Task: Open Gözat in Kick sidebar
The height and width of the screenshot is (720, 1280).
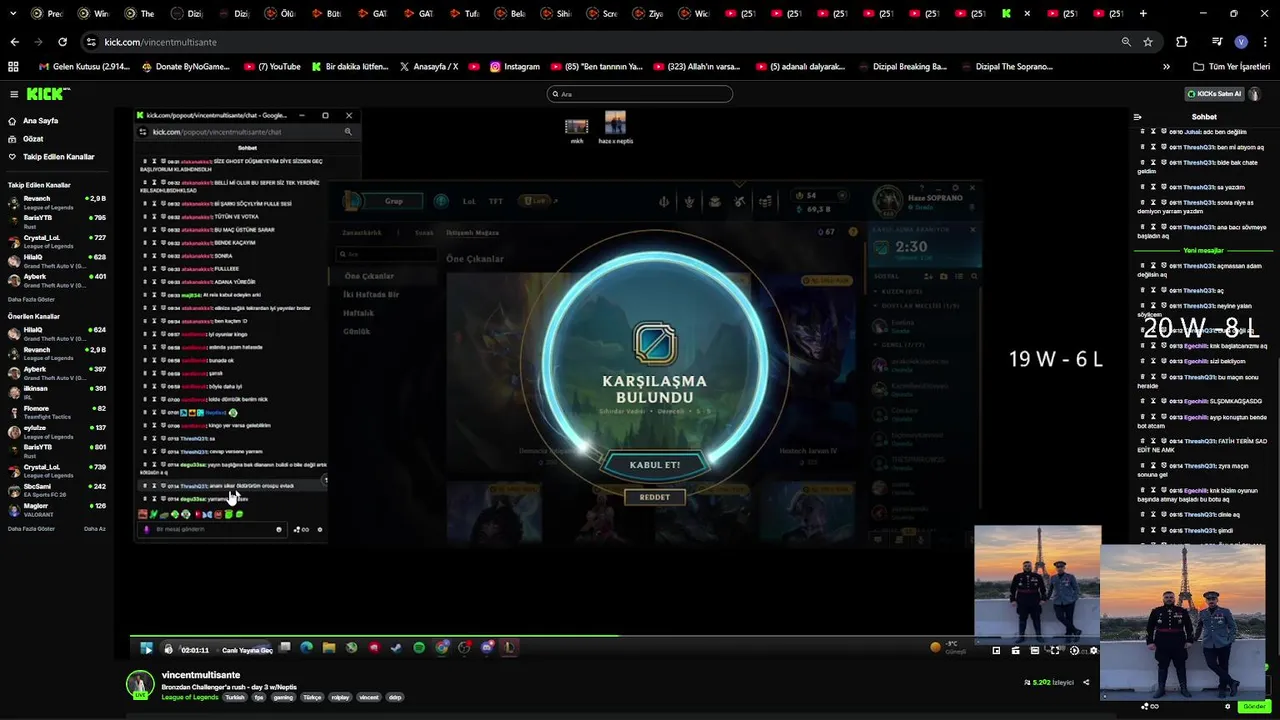Action: pos(33,138)
